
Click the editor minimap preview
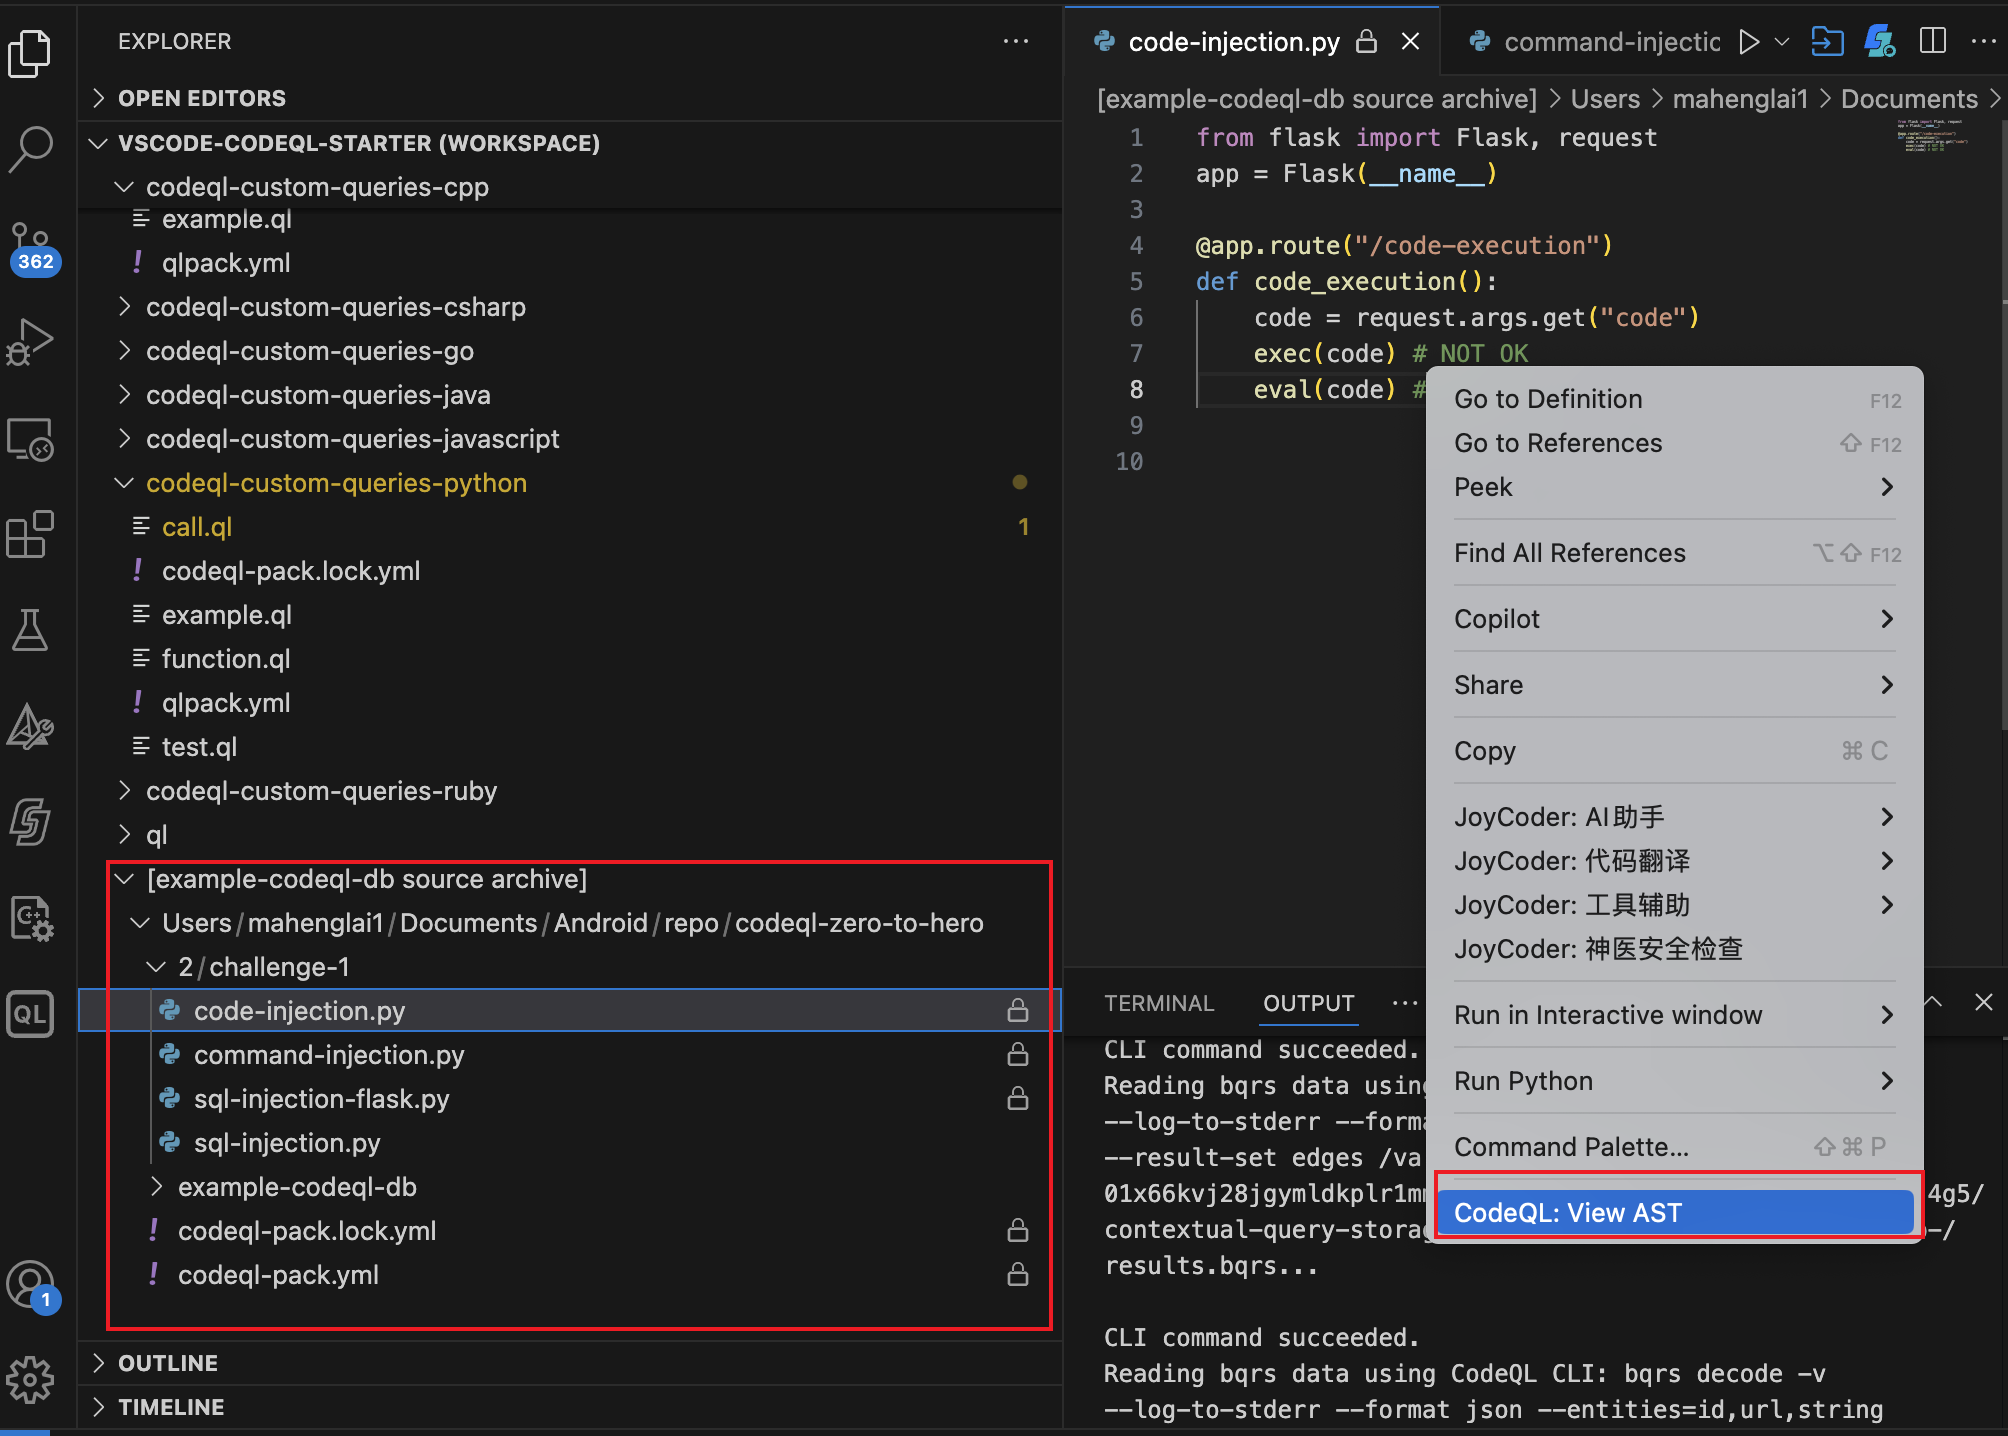click(1932, 137)
